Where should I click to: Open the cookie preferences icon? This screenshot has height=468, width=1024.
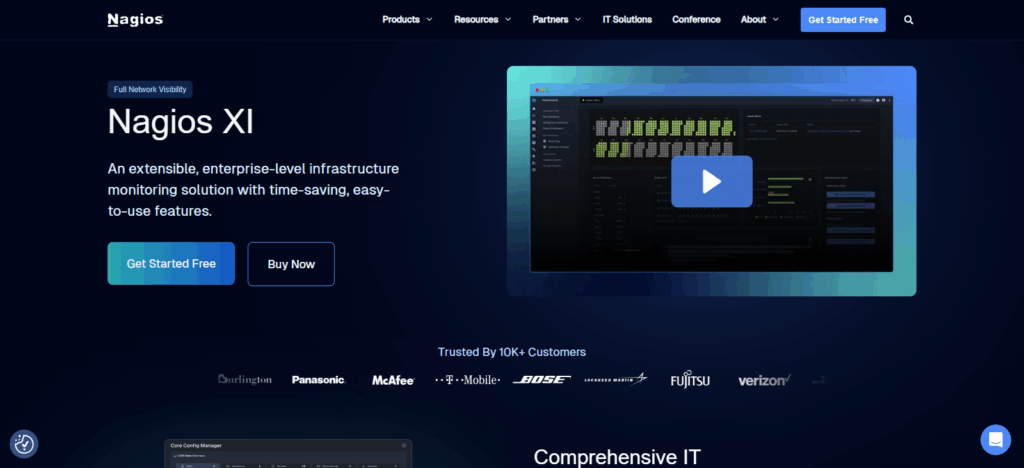[x=24, y=444]
